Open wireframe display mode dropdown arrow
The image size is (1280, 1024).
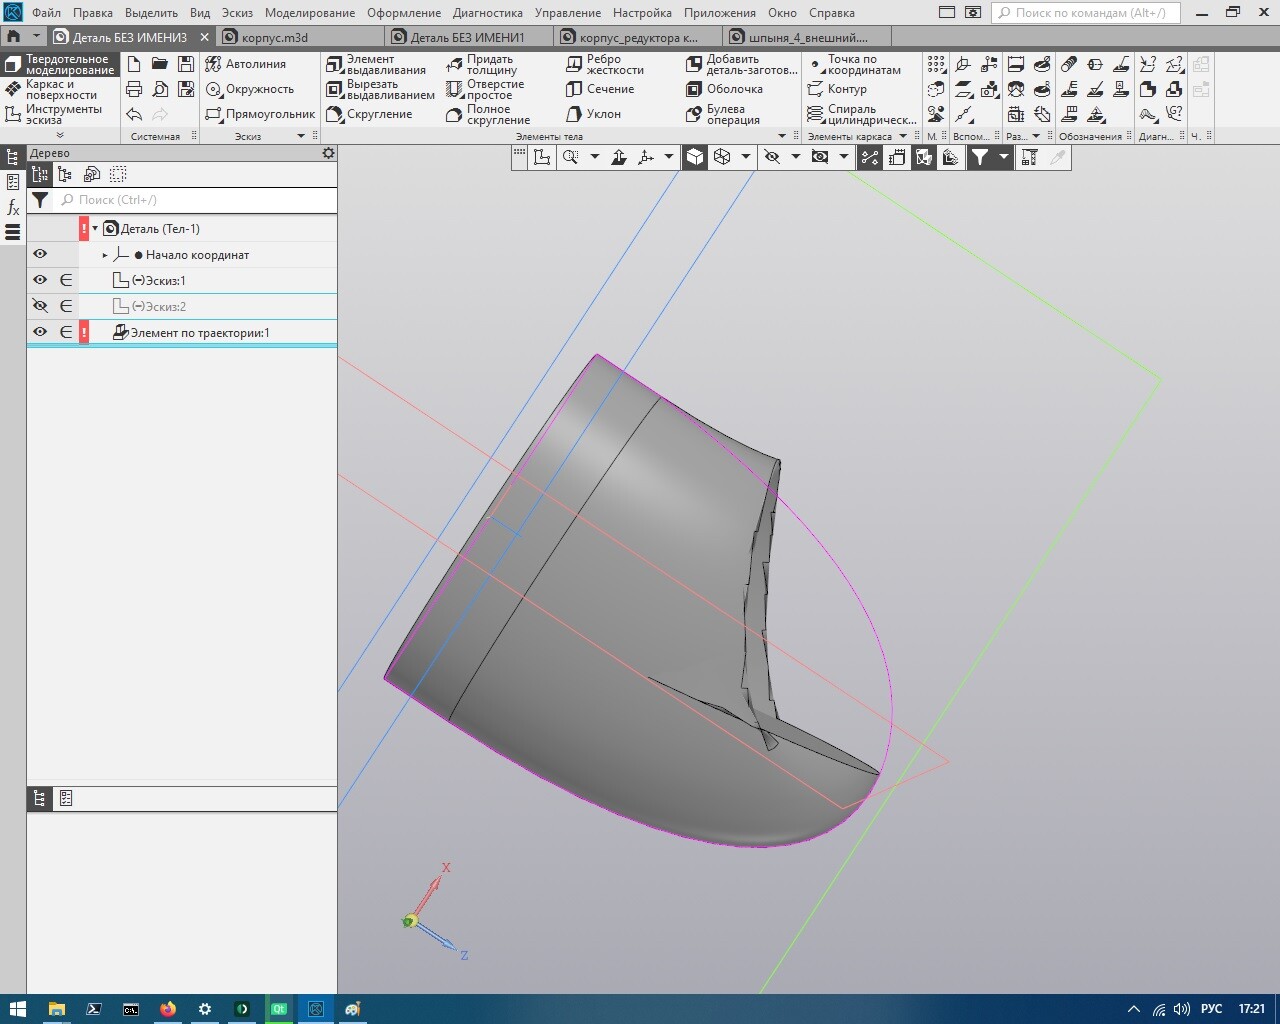[x=746, y=157]
